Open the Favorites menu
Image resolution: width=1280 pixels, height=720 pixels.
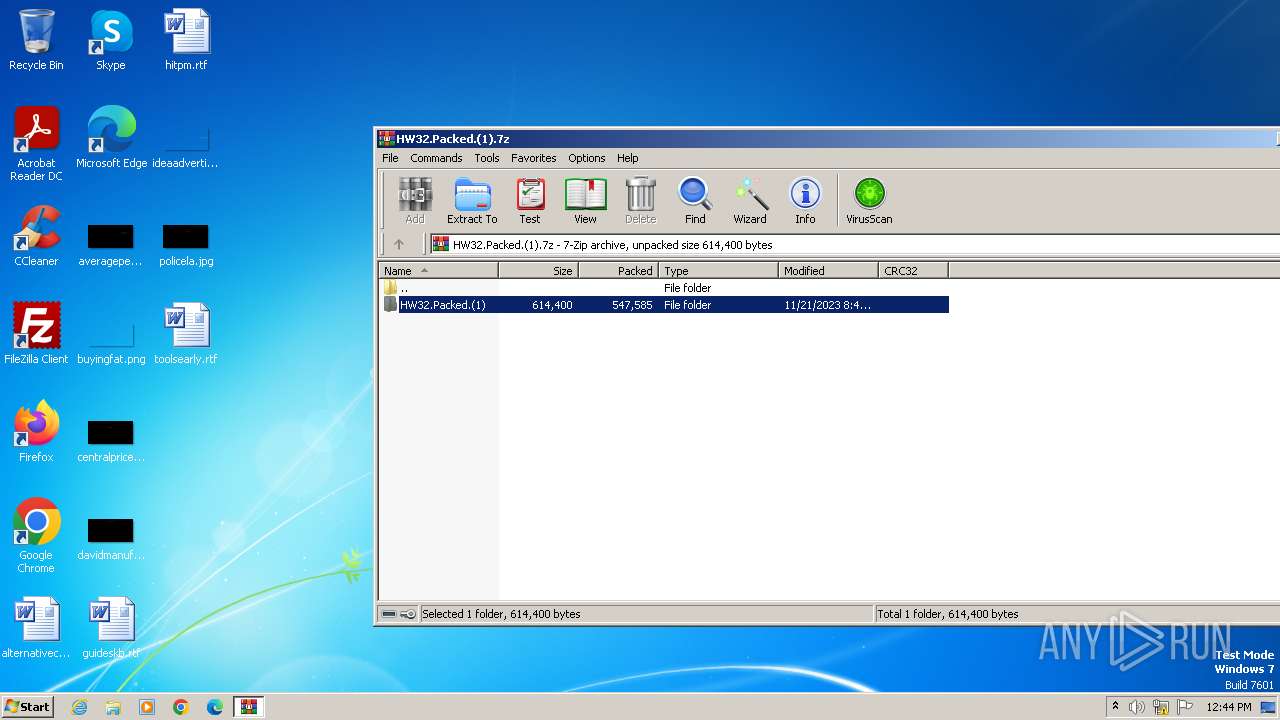click(x=534, y=158)
